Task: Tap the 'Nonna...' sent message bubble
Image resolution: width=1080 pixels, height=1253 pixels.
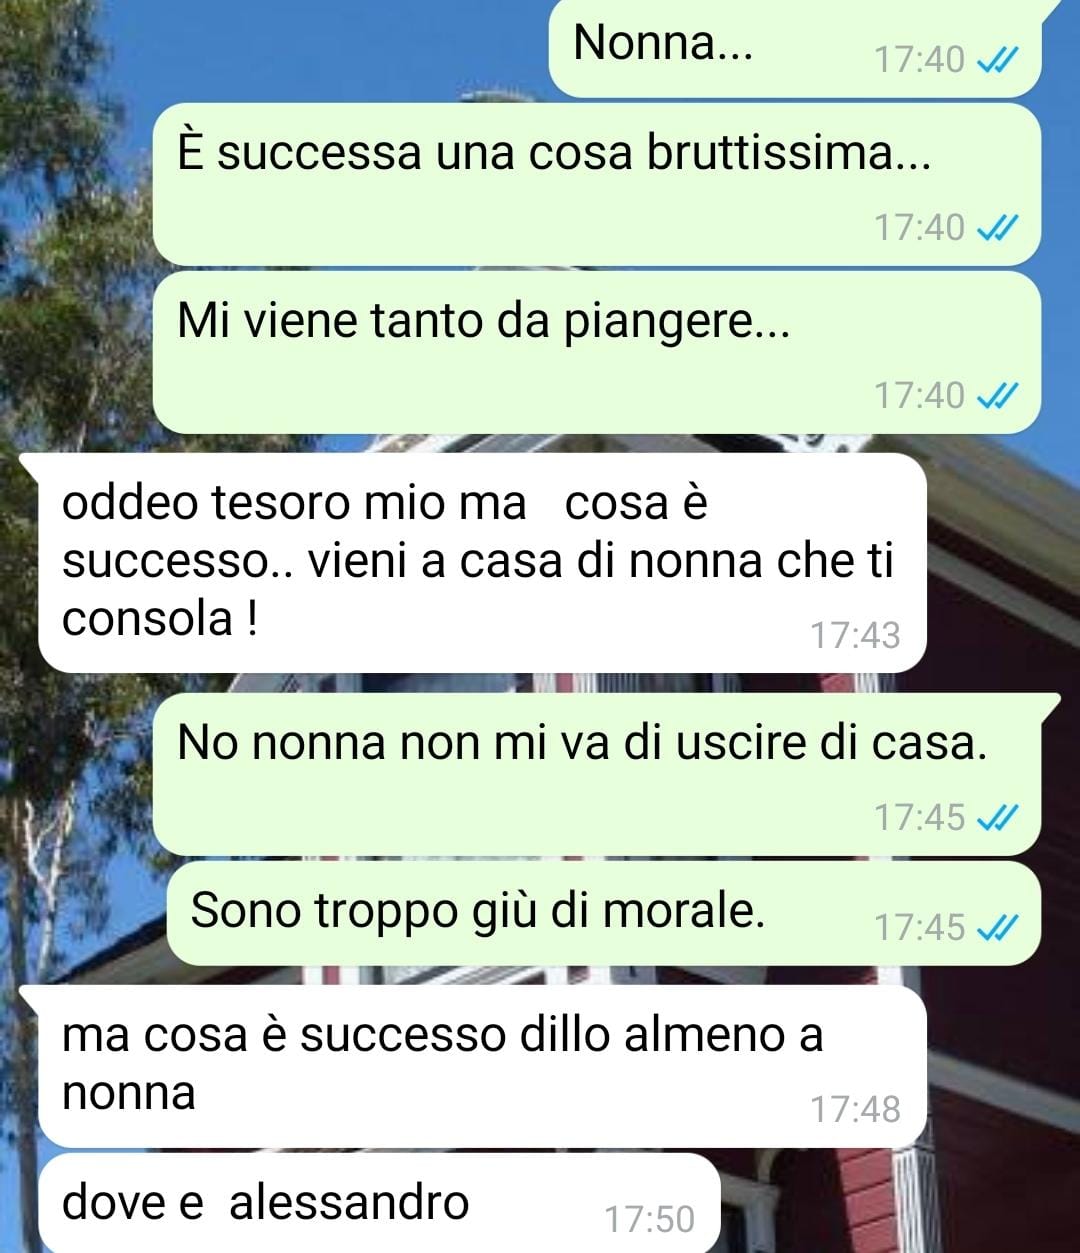Action: (x=796, y=48)
